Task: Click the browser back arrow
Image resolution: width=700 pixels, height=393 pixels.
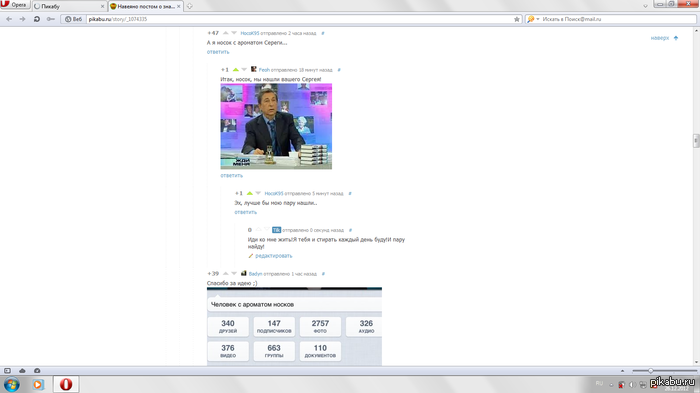Action: tap(9, 19)
